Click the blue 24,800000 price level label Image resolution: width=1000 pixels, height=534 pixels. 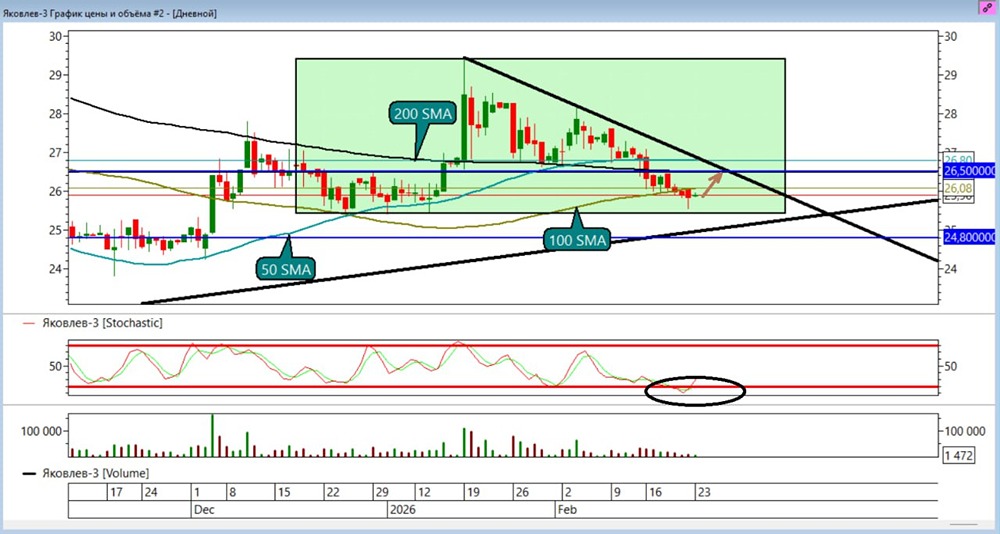(x=969, y=237)
